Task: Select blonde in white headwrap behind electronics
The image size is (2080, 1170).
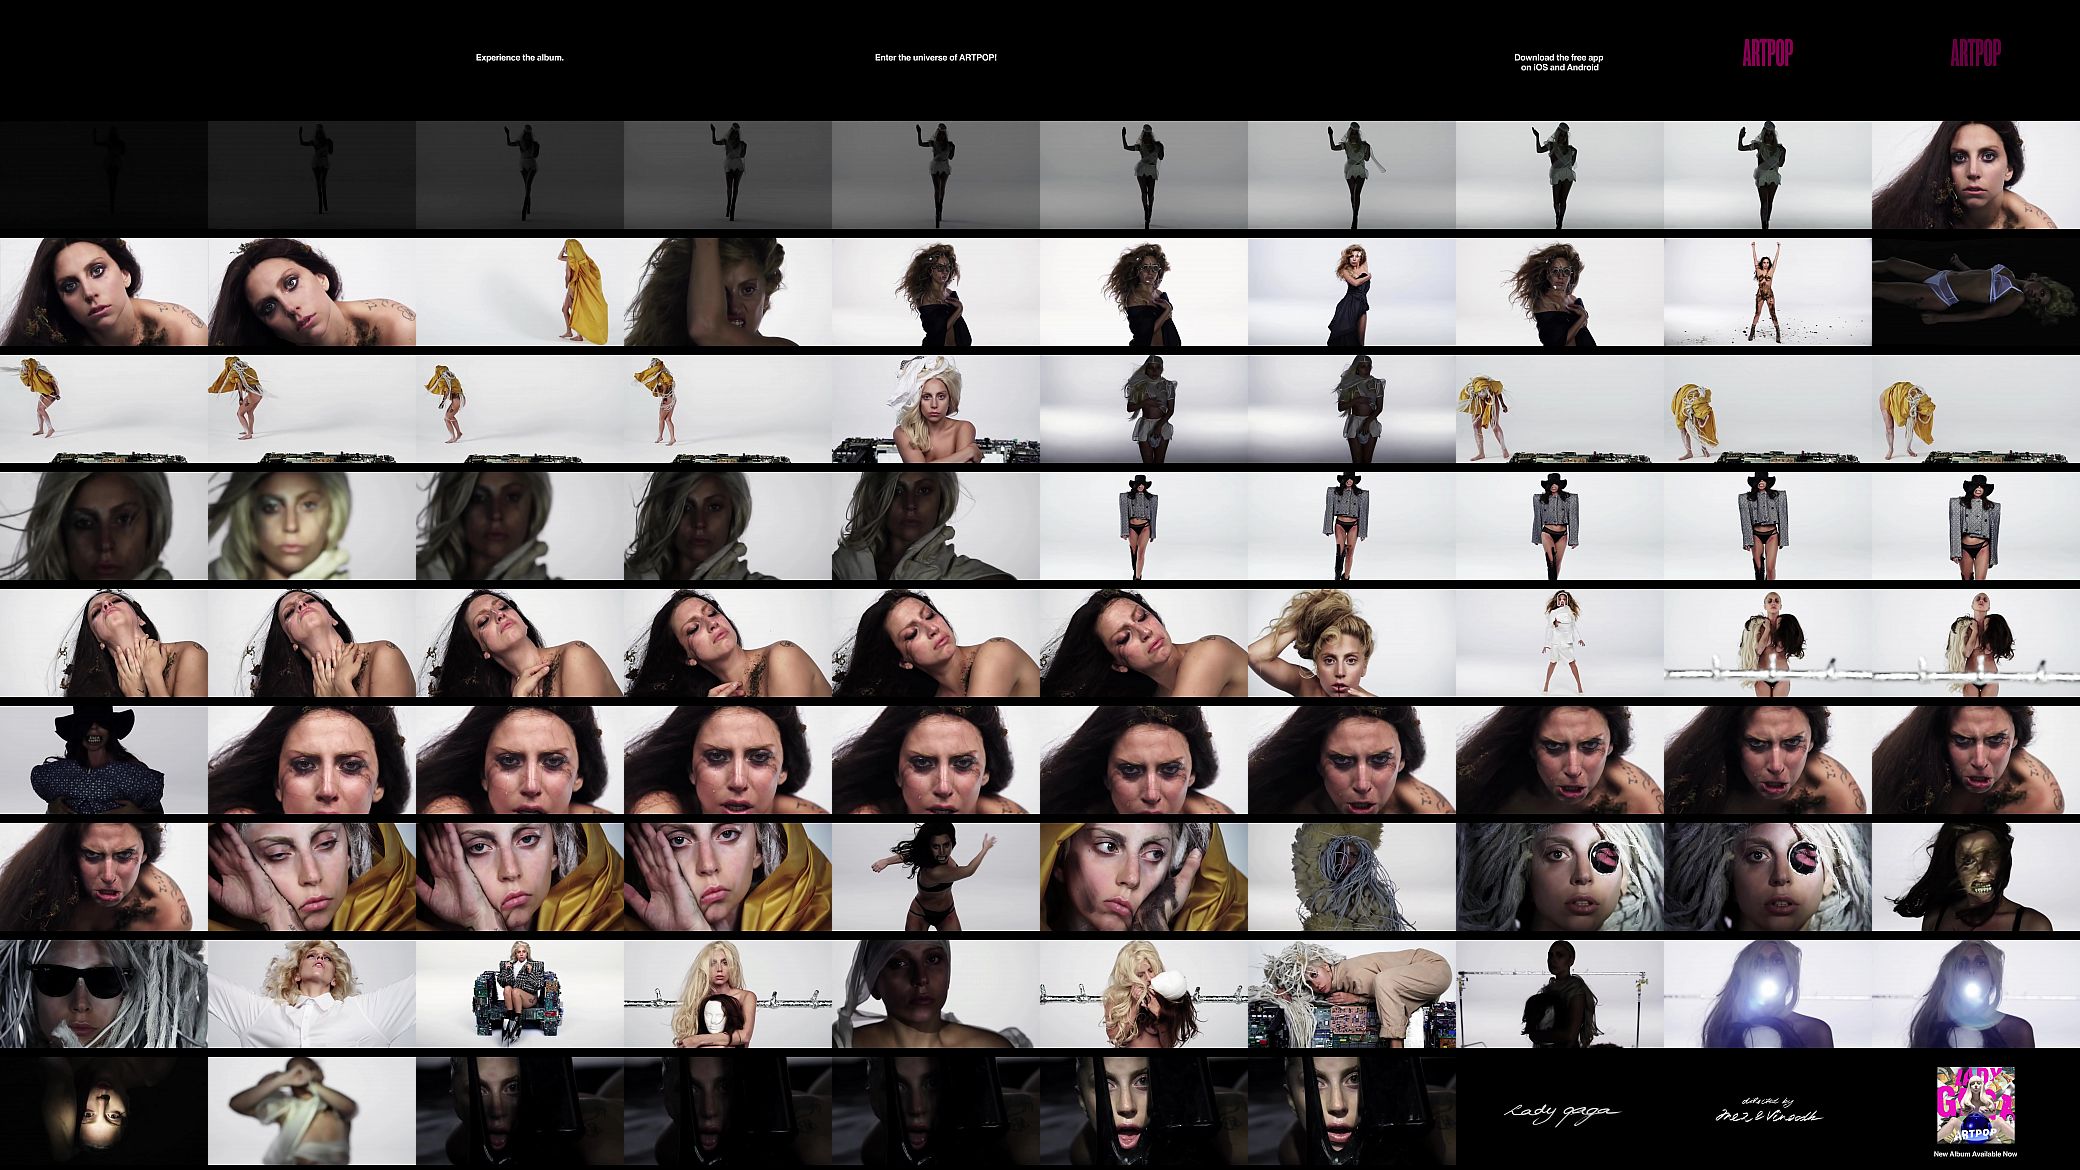Action: pyautogui.click(x=936, y=409)
